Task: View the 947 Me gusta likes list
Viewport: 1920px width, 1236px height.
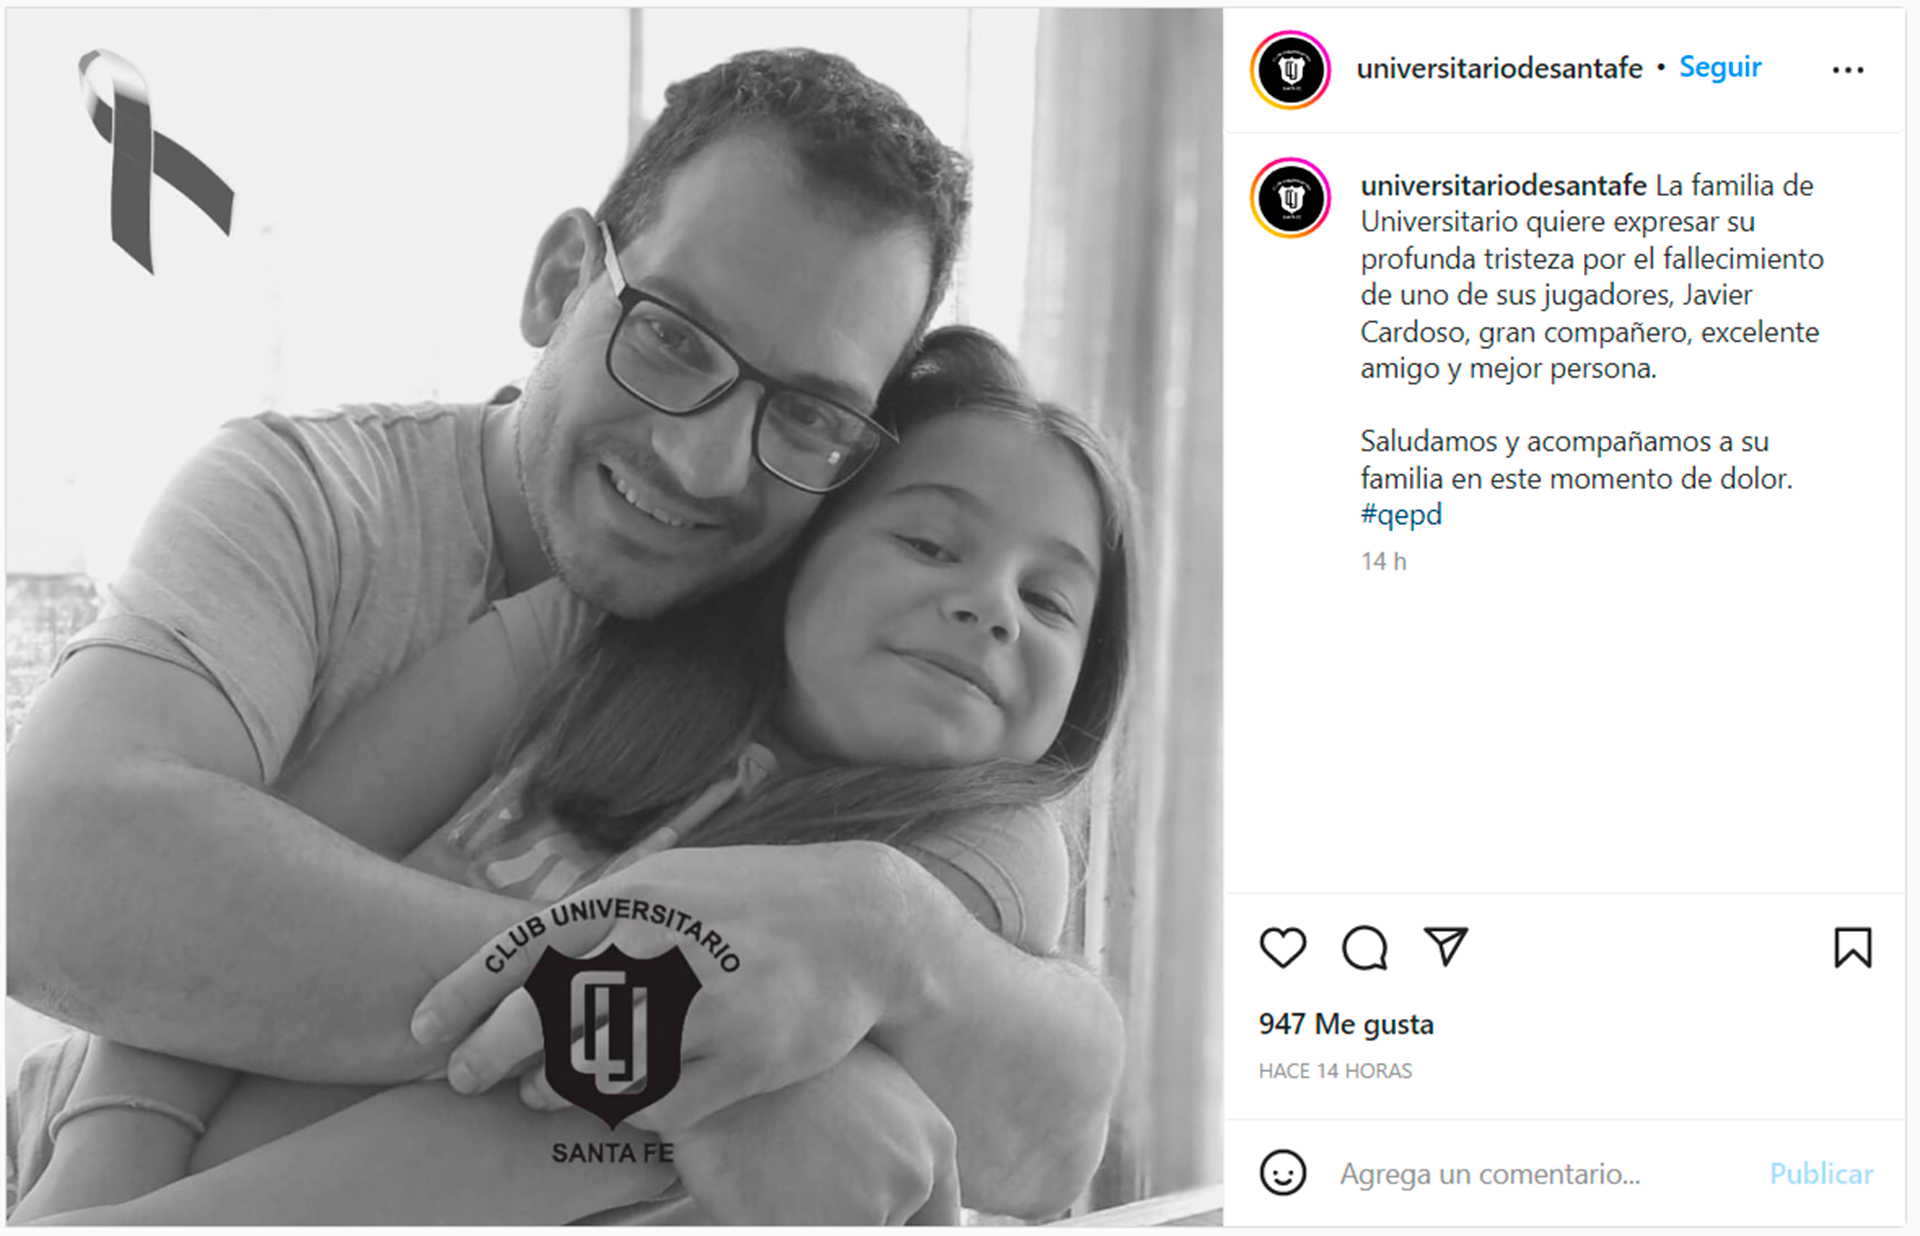Action: (x=1346, y=1024)
